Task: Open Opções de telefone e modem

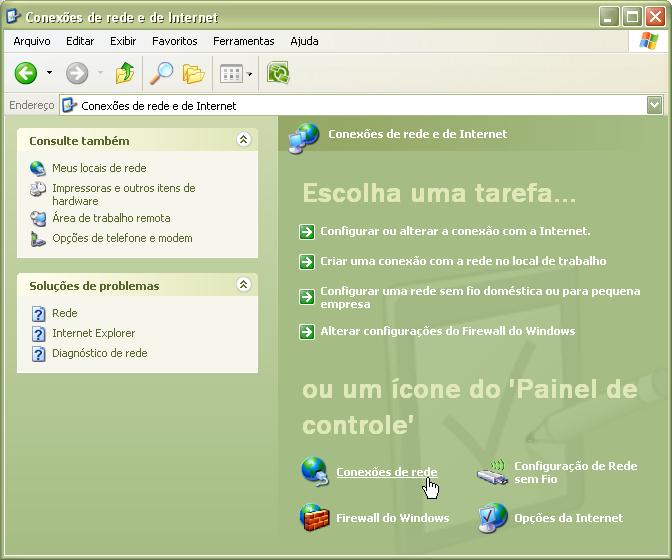Action: click(x=122, y=238)
